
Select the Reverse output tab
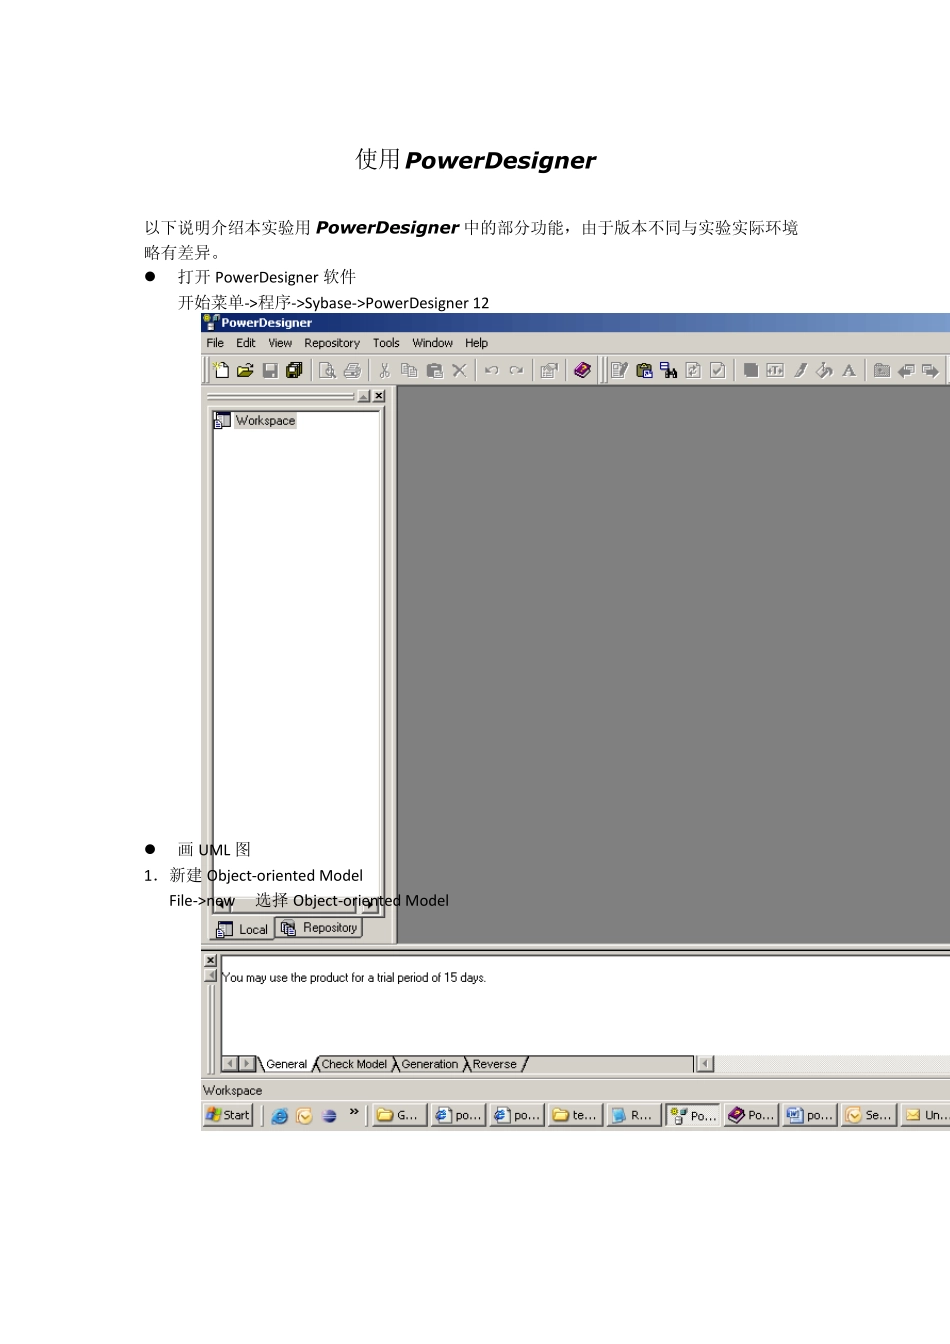tap(495, 1064)
